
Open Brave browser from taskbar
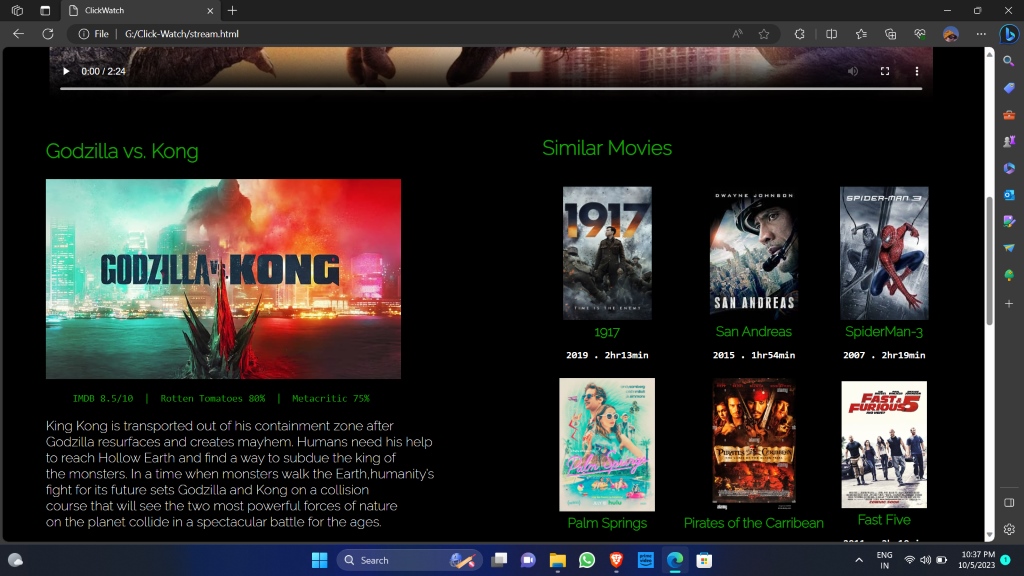[x=616, y=560]
